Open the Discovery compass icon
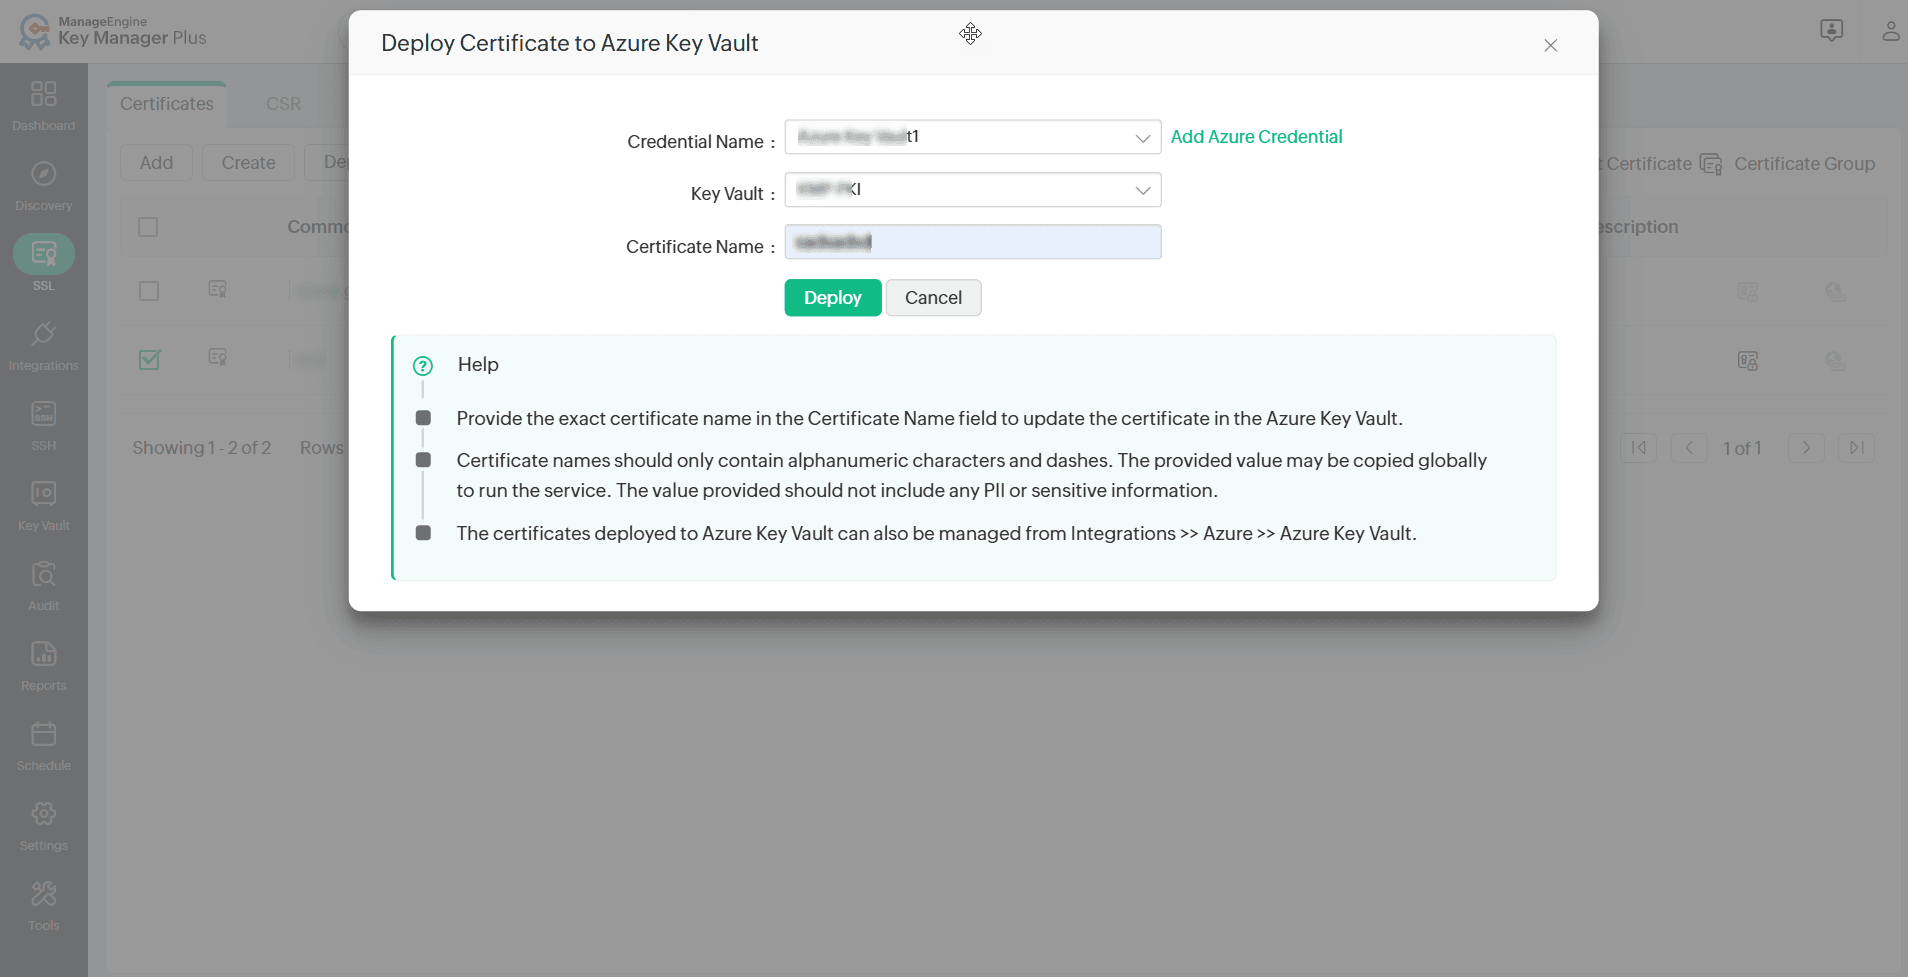 click(44, 174)
